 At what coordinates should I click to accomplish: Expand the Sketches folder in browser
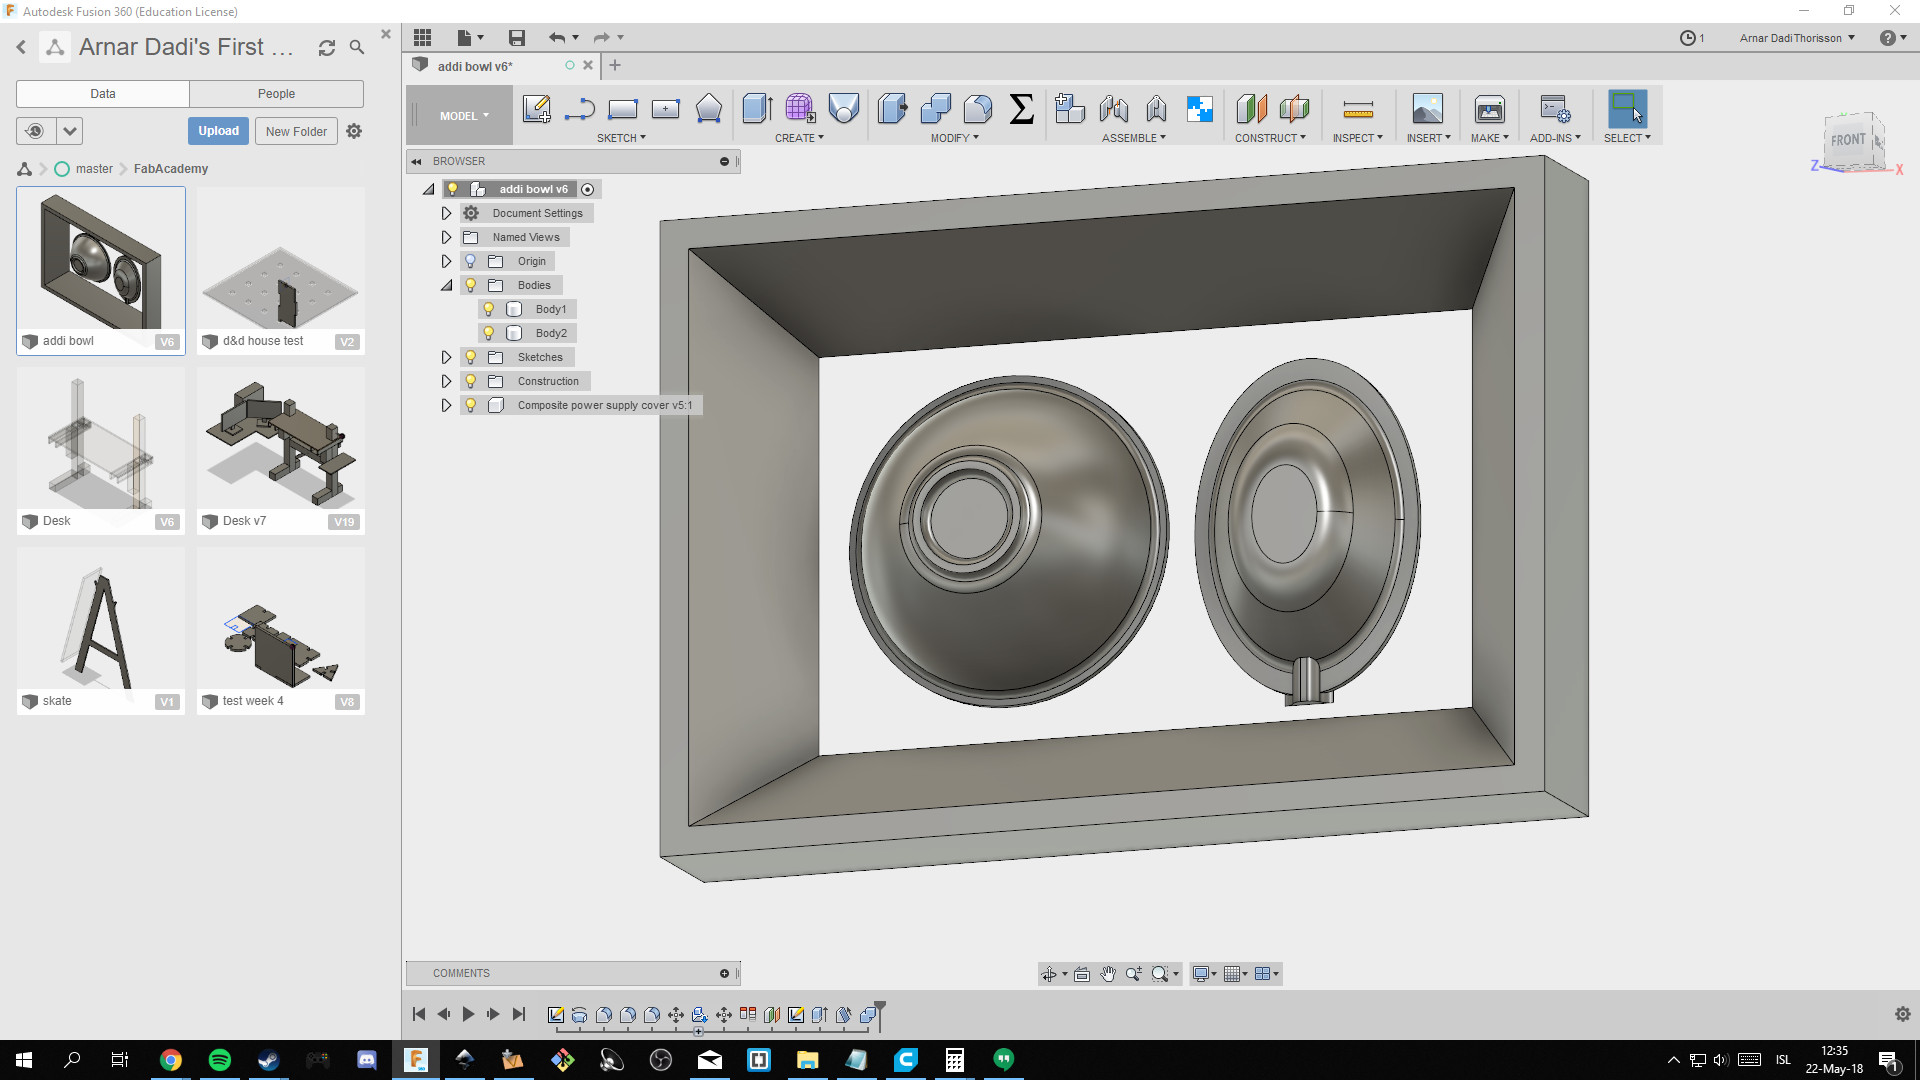[x=446, y=357]
